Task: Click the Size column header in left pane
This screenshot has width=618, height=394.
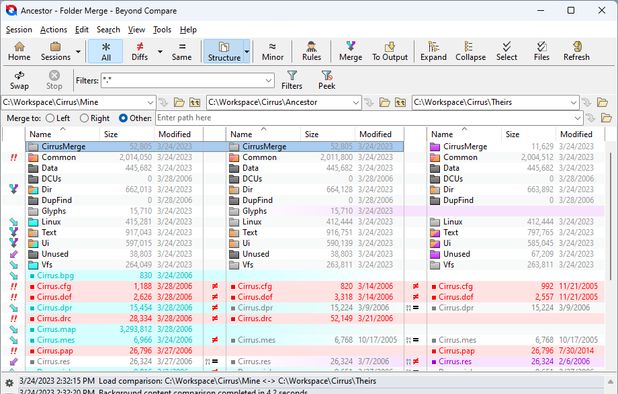Action: (111, 134)
